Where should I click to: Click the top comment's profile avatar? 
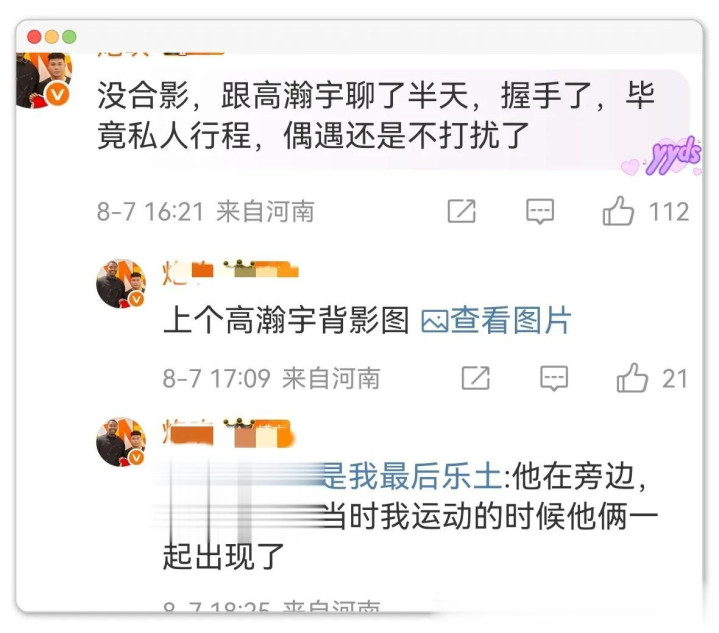pyautogui.click(x=44, y=79)
